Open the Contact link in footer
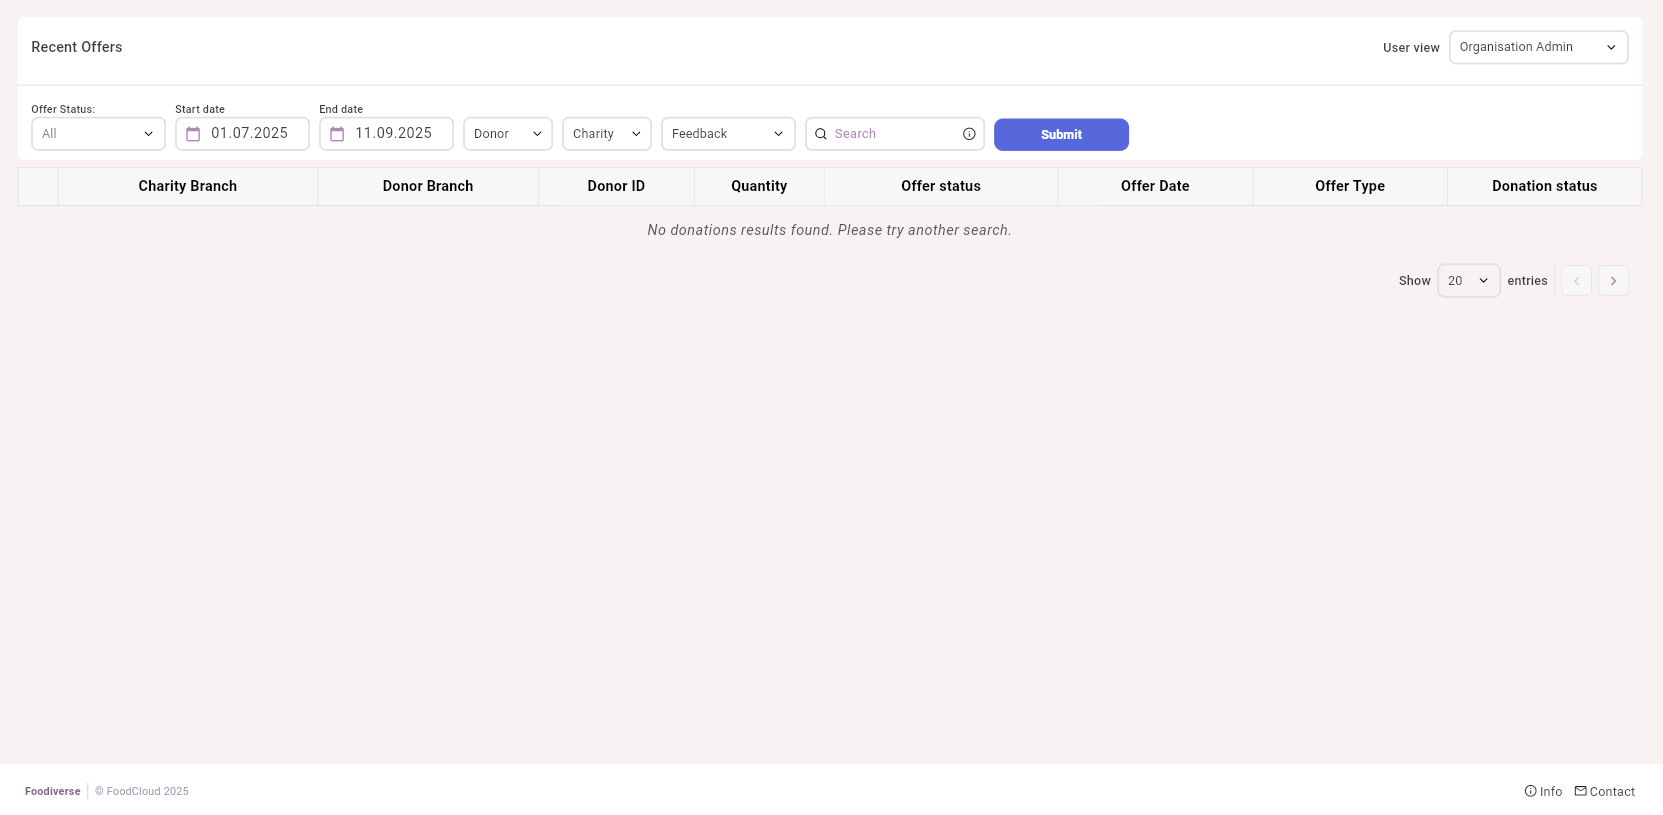Viewport: 1663px width, 815px height. coord(1604,791)
